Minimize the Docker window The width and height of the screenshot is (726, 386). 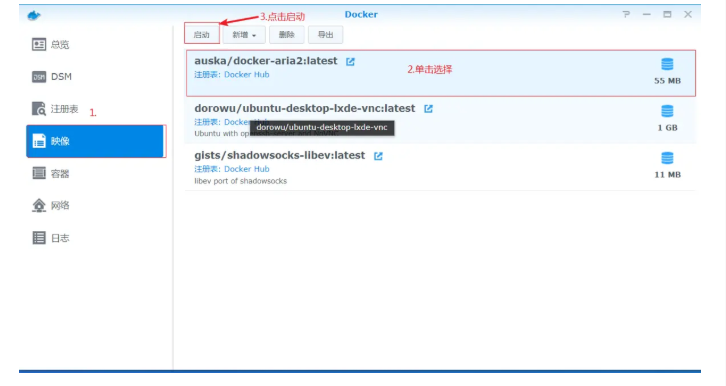(x=647, y=14)
